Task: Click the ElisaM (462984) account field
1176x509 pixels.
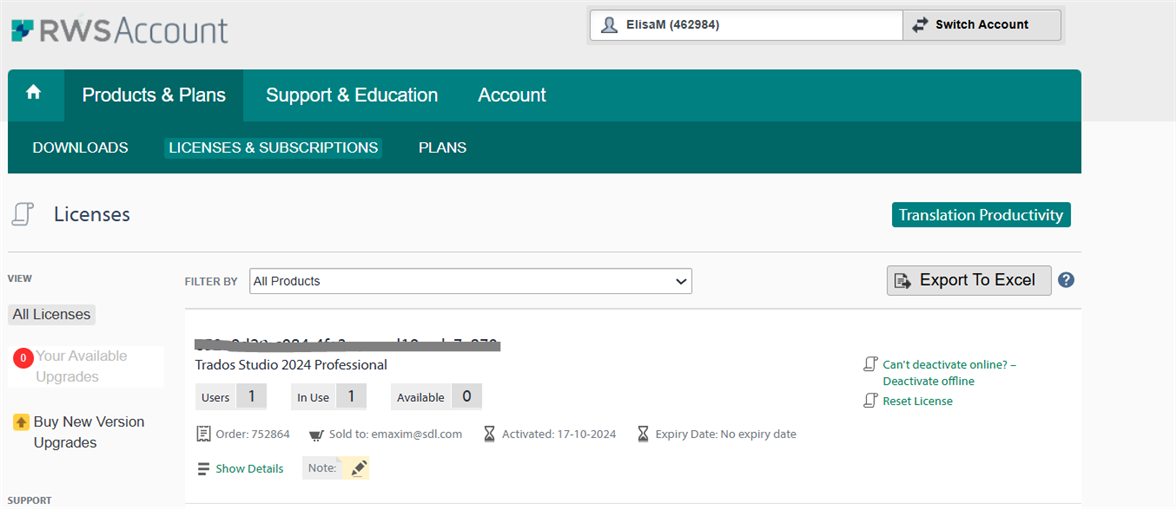Action: 746,25
